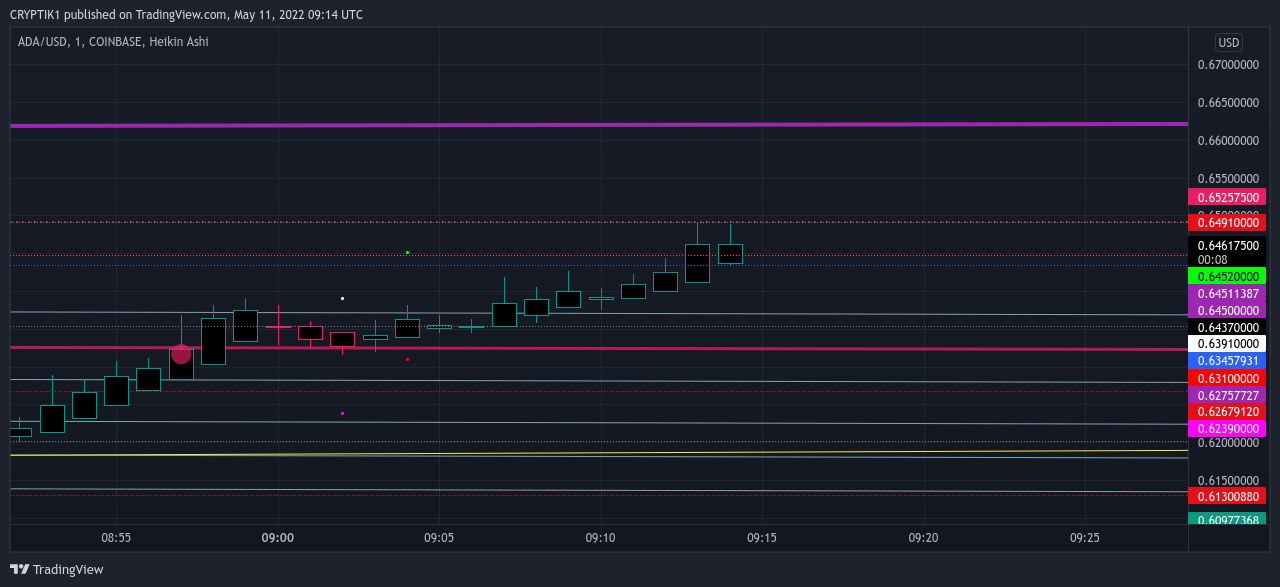
Task: Select the crimson horizontal support line
Action: [x=598, y=348]
